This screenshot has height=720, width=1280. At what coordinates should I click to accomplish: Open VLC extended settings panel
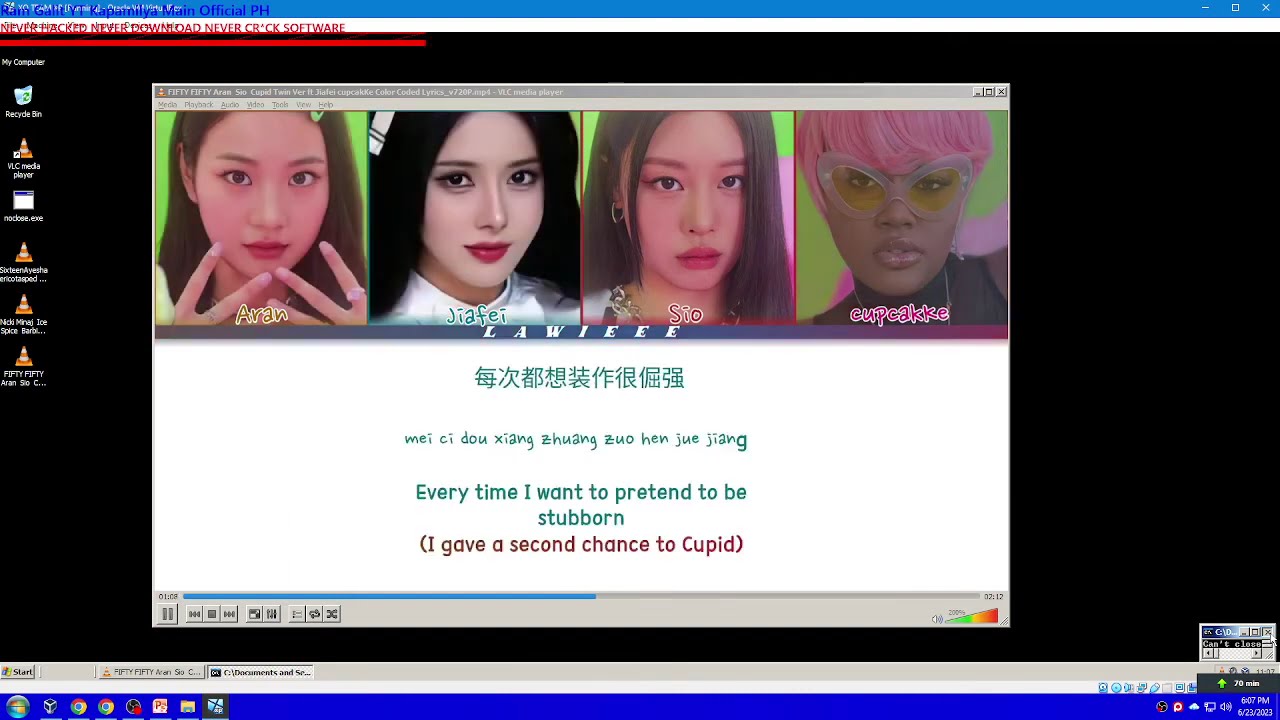tap(271, 614)
